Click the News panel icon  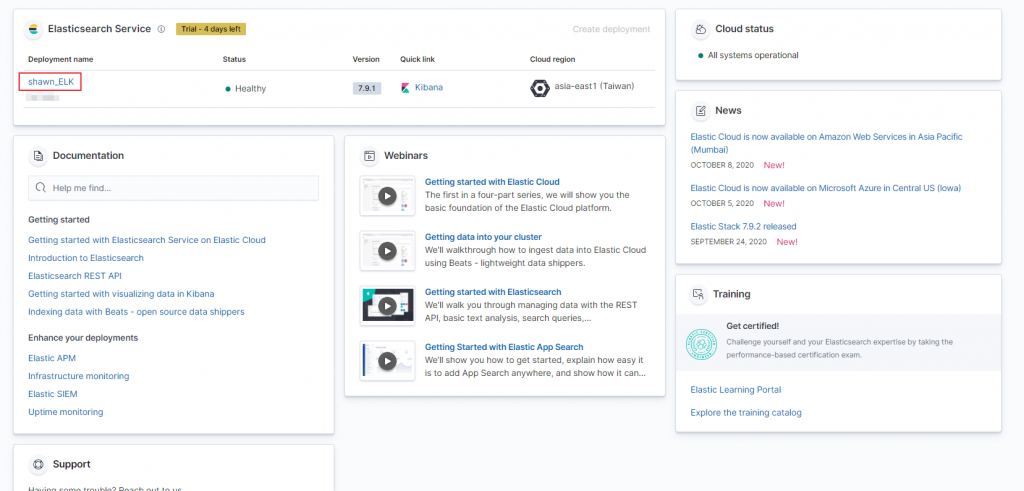pos(701,111)
